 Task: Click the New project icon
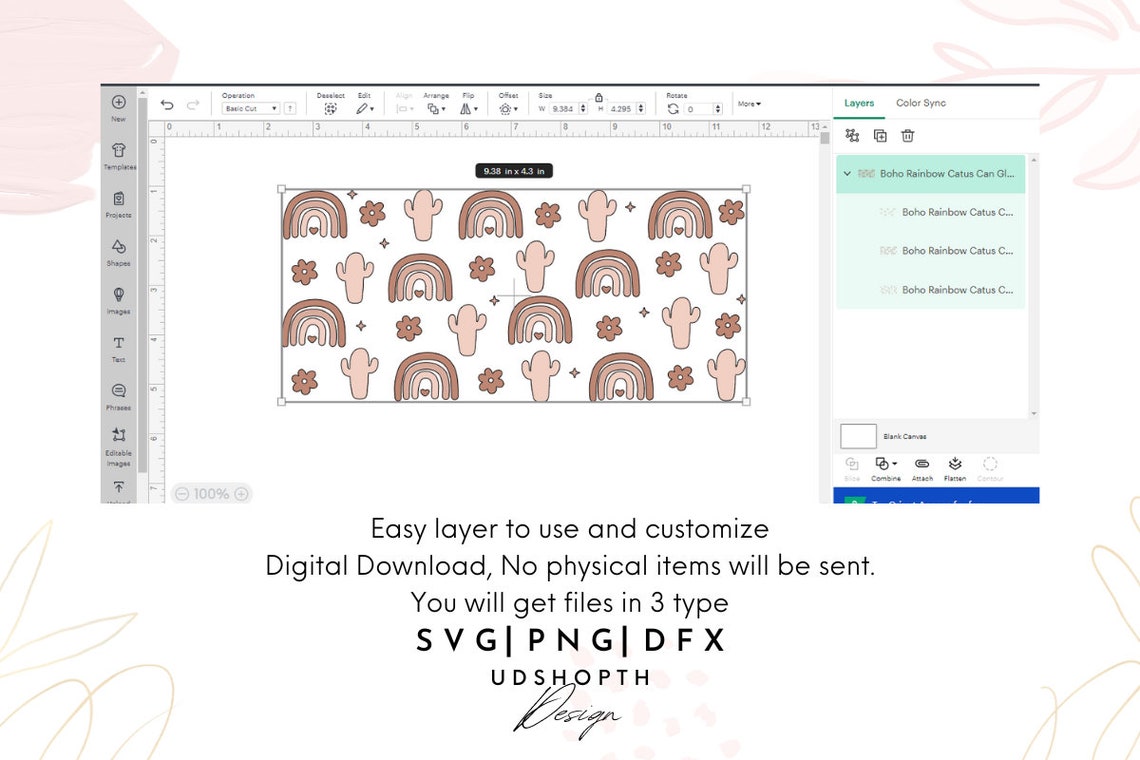119,103
